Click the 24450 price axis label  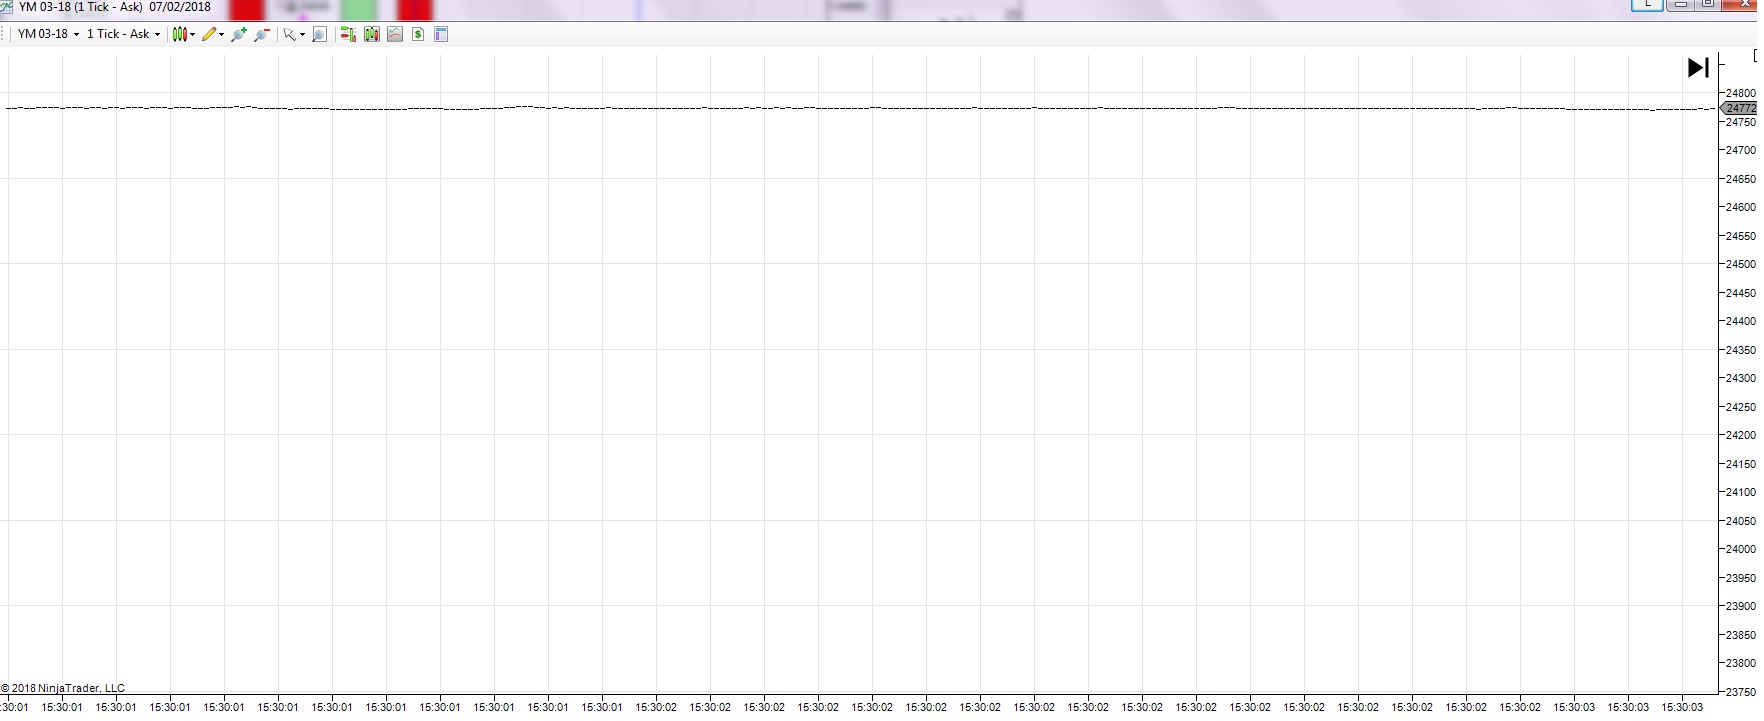pyautogui.click(x=1741, y=293)
